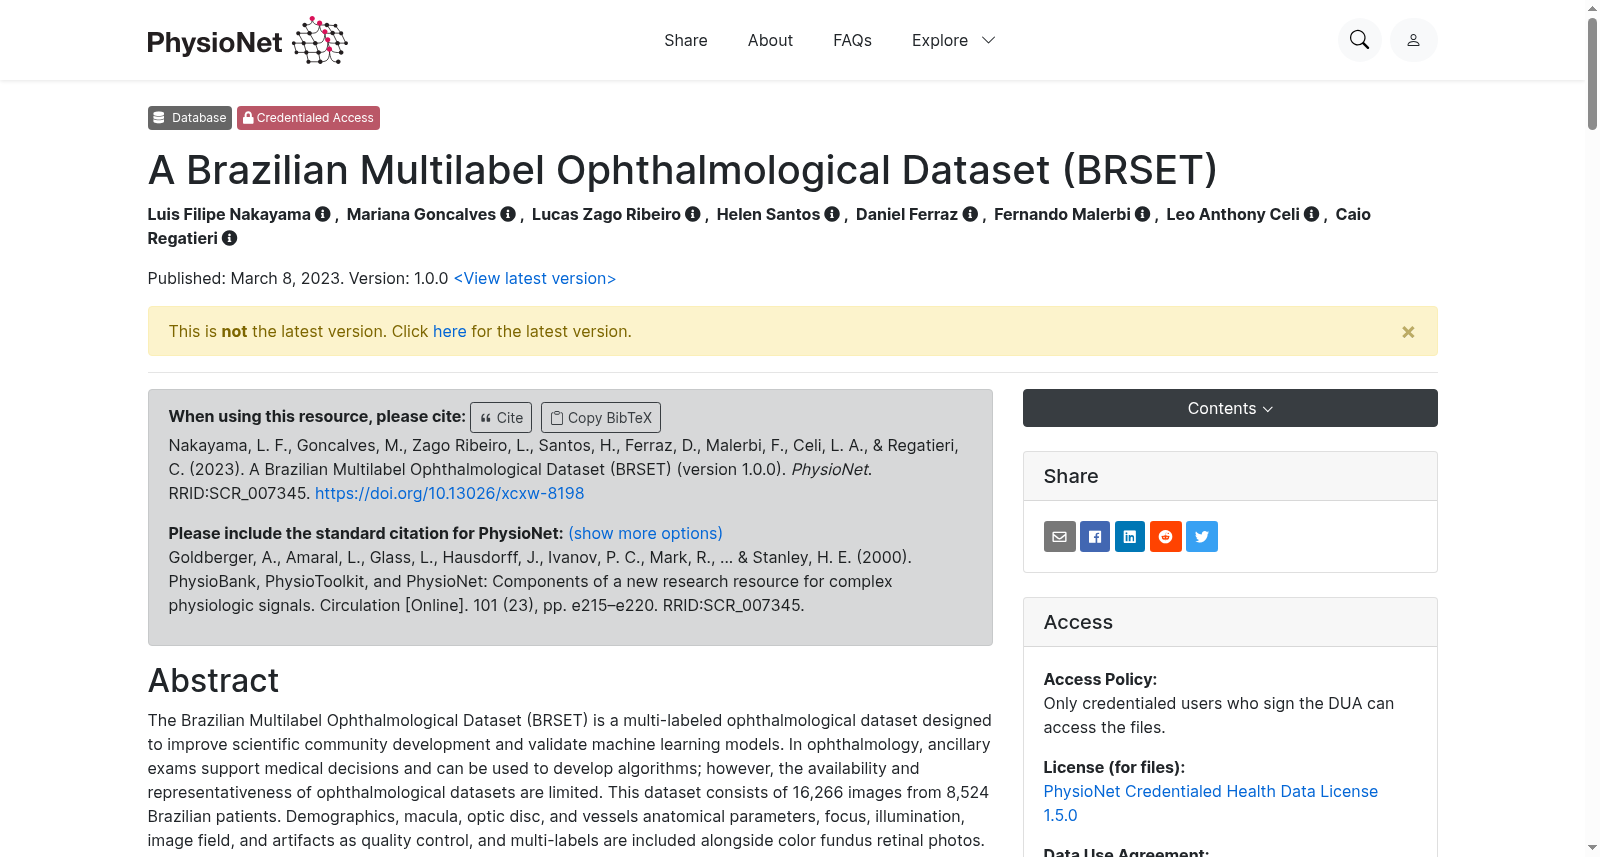Screen dimensions: 1600x857
Task: Copy BibTeX citation
Action: tap(601, 417)
